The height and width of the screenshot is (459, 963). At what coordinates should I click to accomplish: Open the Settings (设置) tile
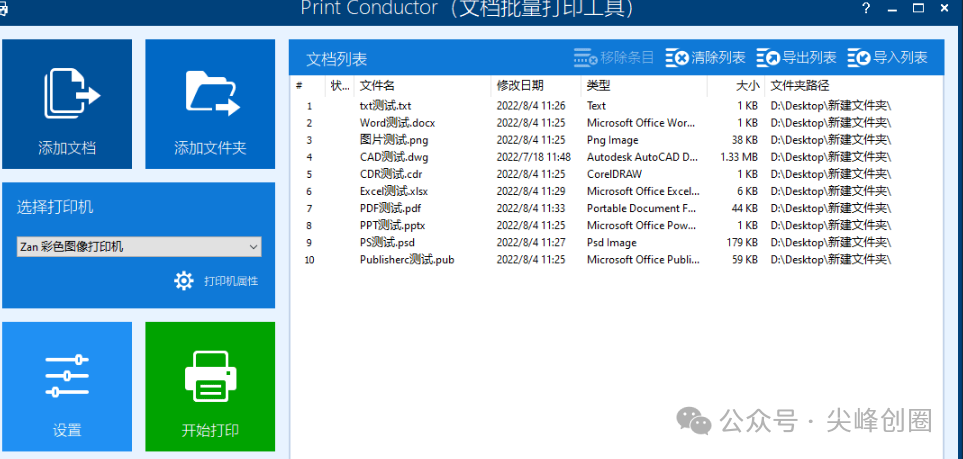[67, 386]
